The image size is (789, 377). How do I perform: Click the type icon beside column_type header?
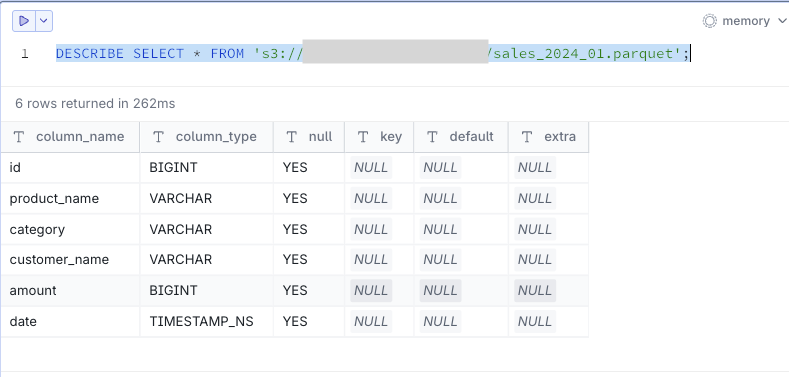[159, 137]
